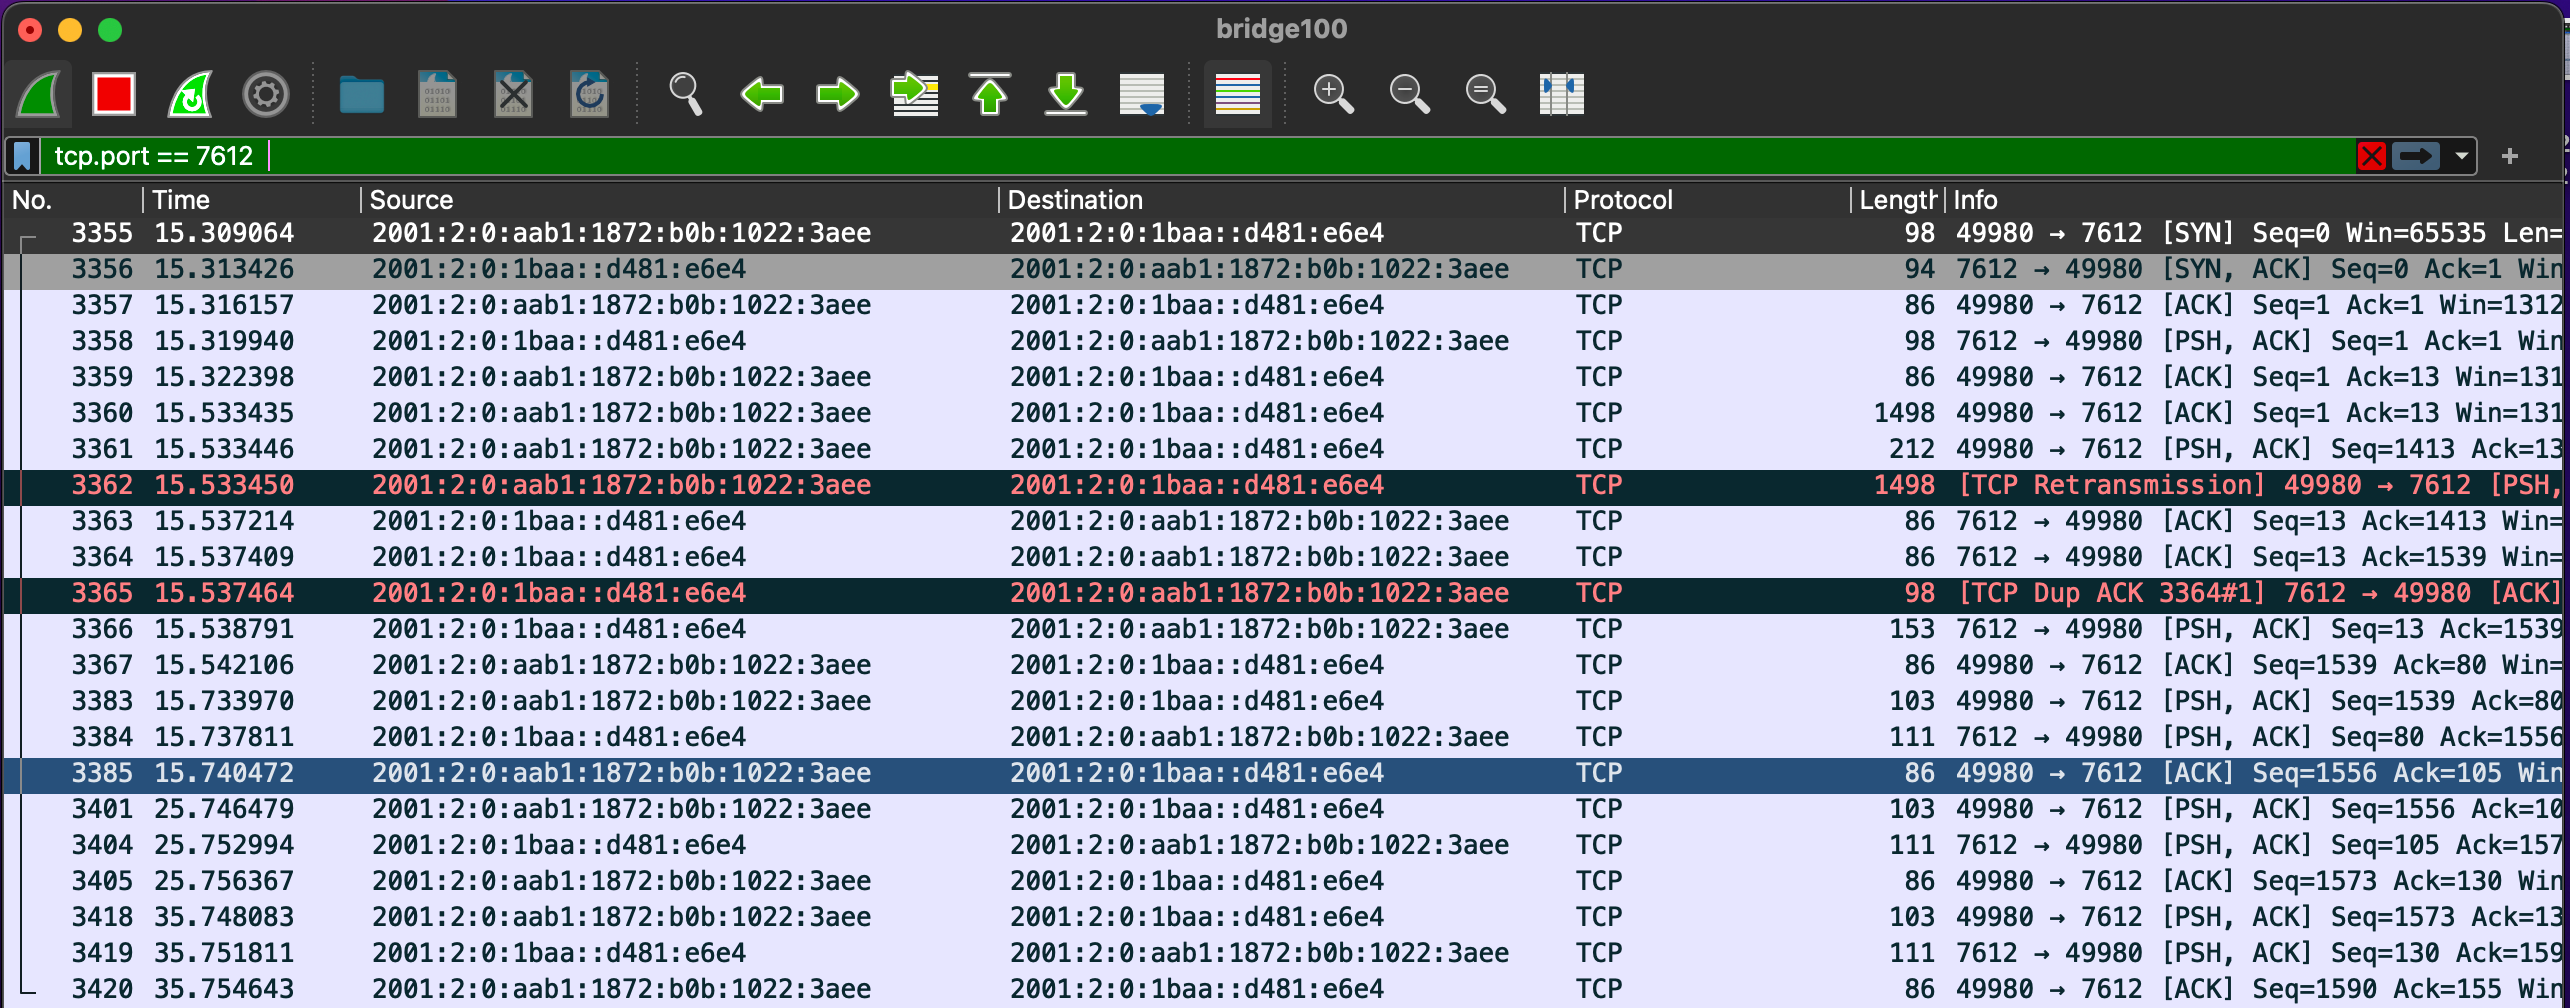This screenshot has height=1008, width=2570.
Task: Add a display filter button
Action: pos(2509,156)
